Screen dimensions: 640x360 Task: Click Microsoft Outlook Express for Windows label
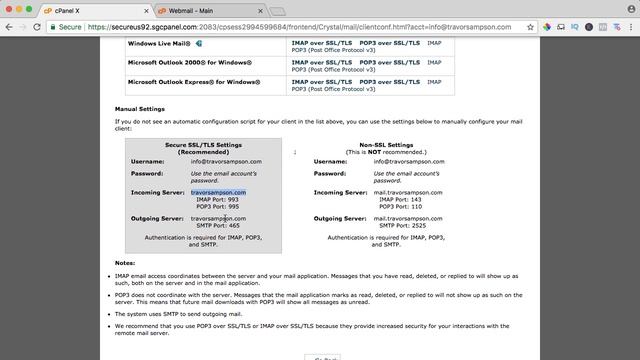point(194,82)
